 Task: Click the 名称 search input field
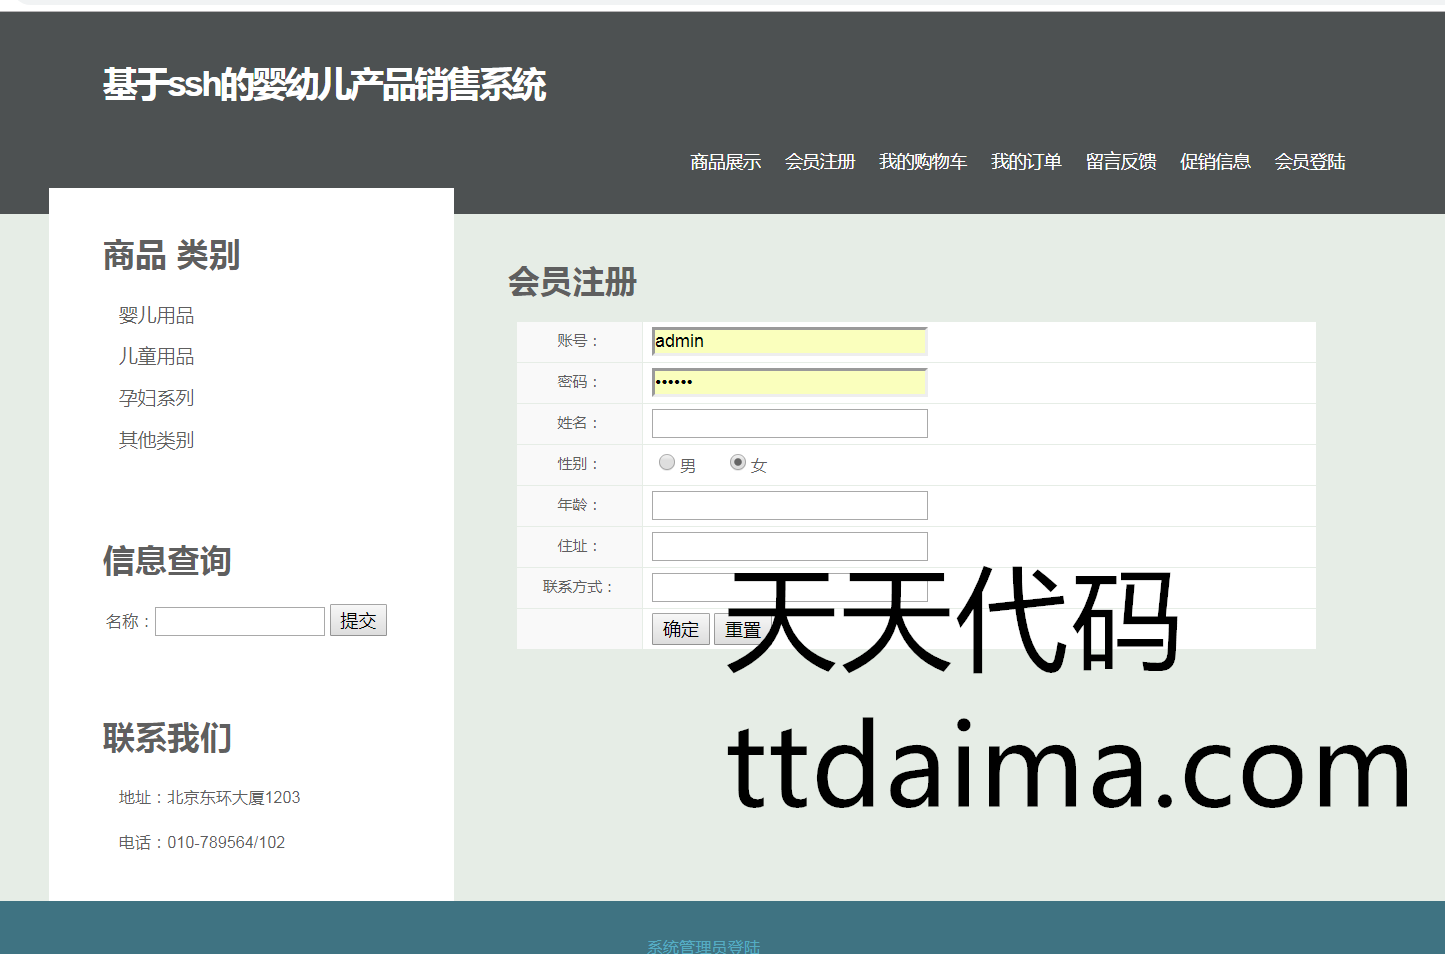click(x=240, y=621)
